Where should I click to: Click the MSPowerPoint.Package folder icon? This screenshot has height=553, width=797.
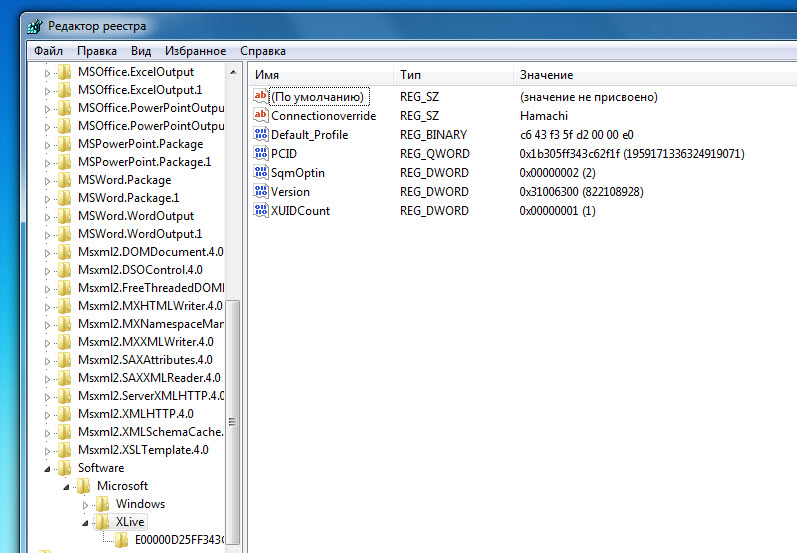65,144
